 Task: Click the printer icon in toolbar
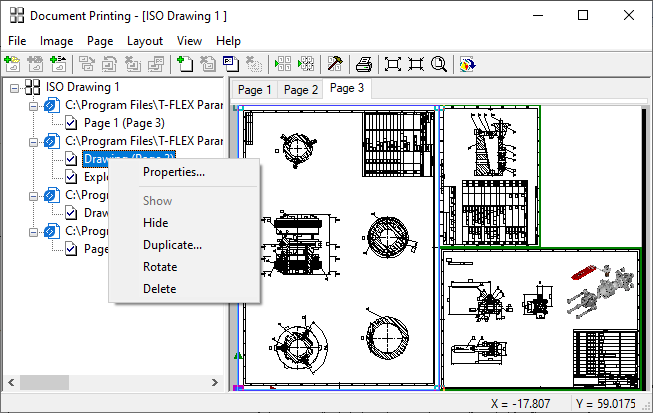[x=365, y=64]
